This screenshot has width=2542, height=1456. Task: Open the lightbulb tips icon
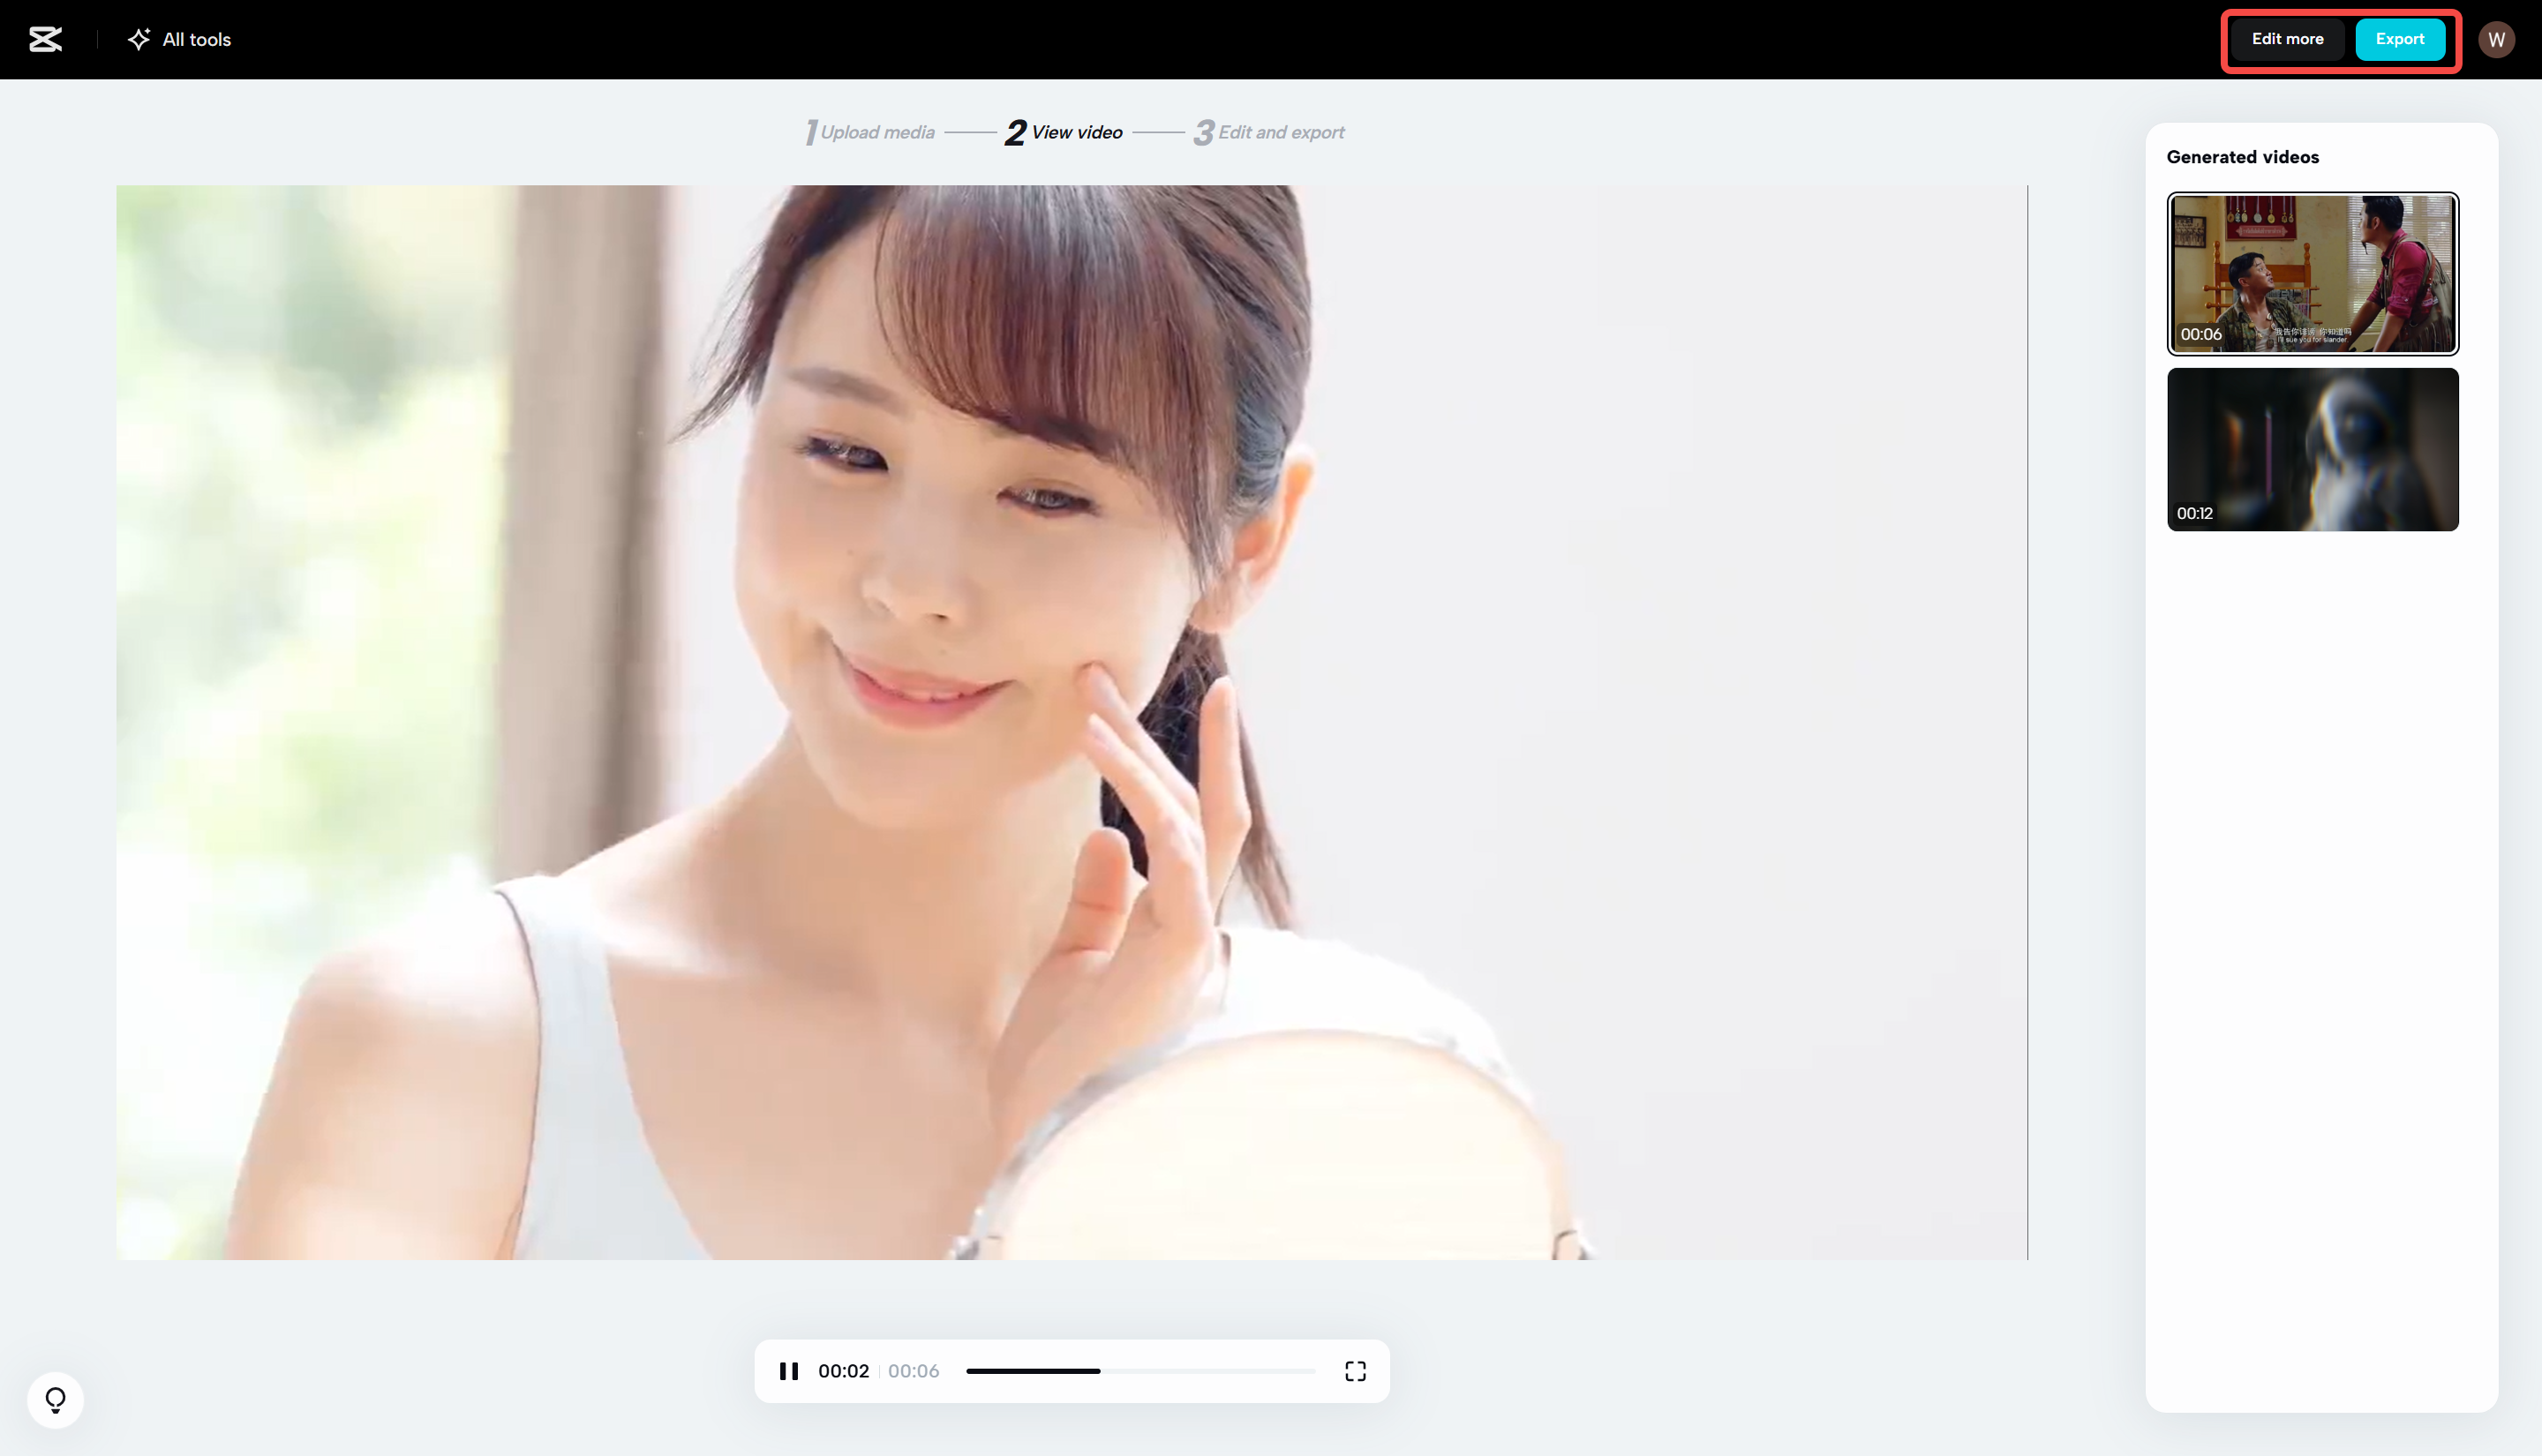pos(55,1399)
